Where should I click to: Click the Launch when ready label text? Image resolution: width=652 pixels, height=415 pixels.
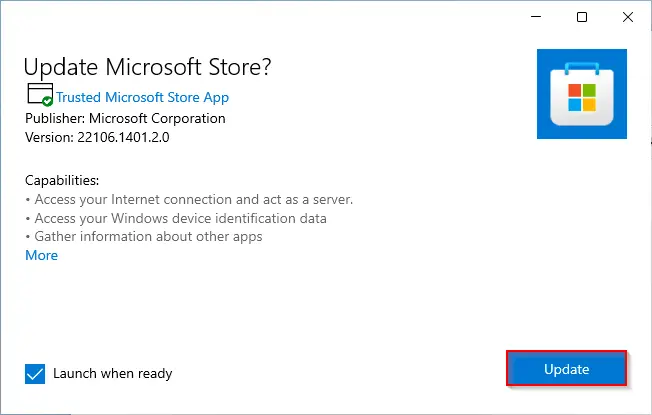tap(113, 373)
